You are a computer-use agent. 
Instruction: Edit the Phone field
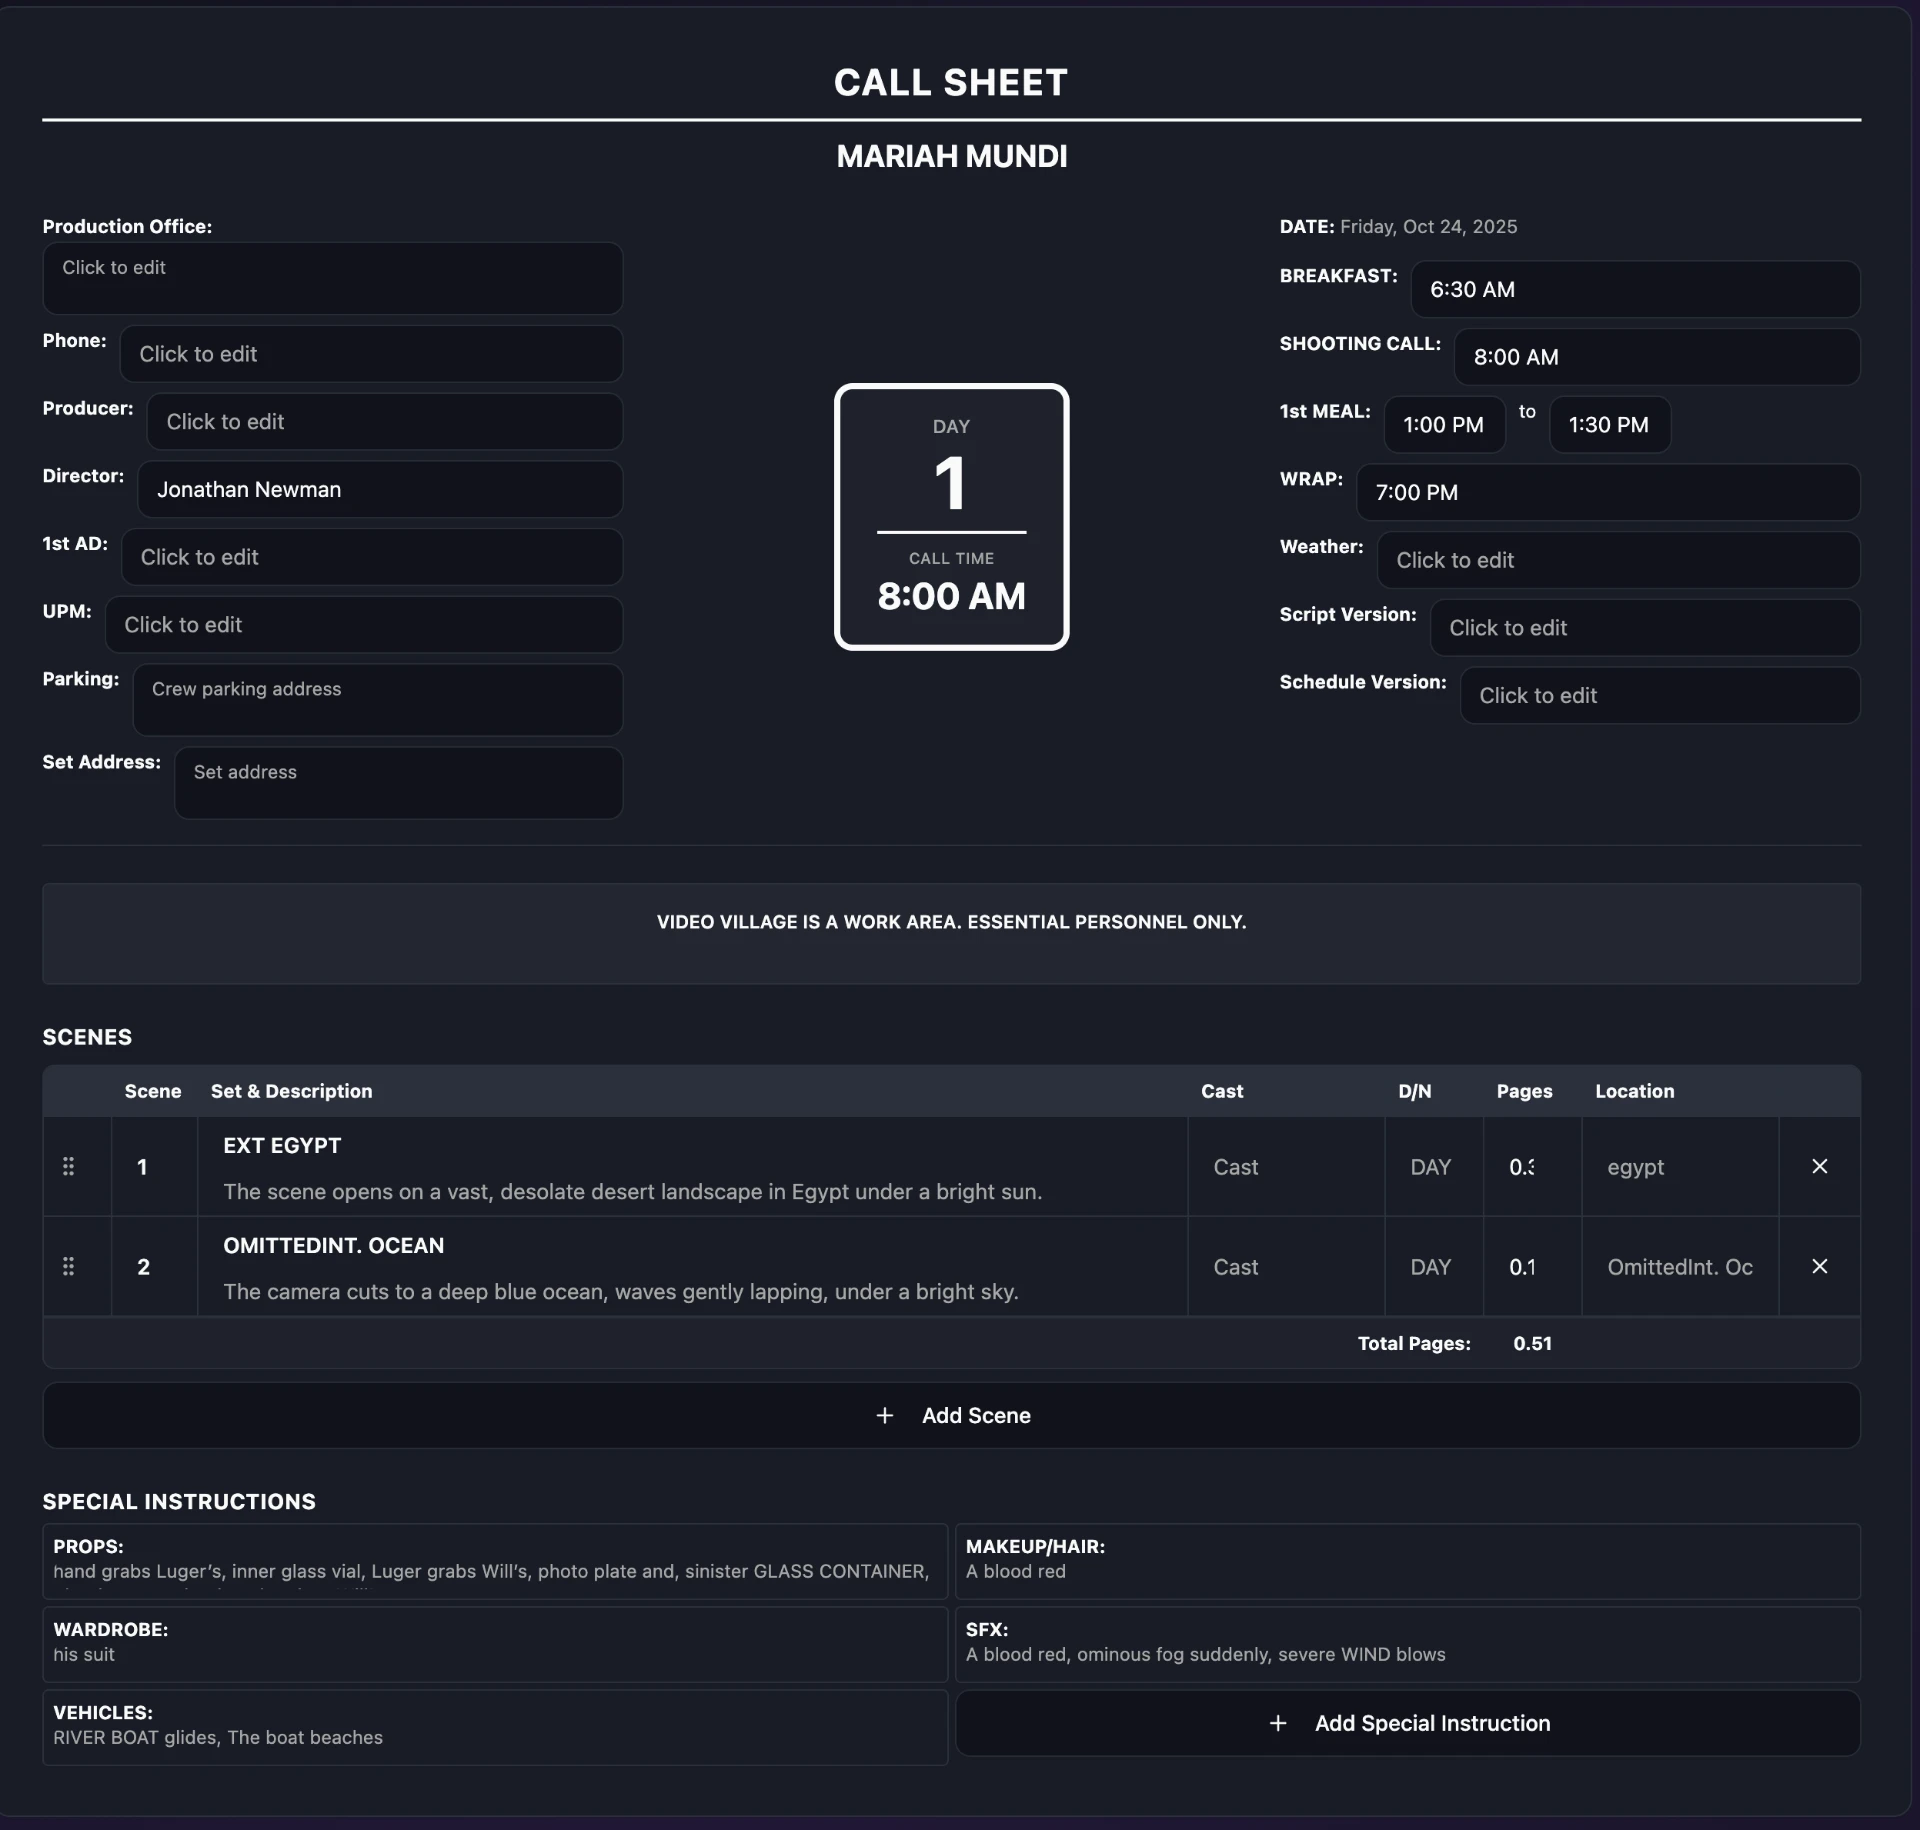click(371, 354)
